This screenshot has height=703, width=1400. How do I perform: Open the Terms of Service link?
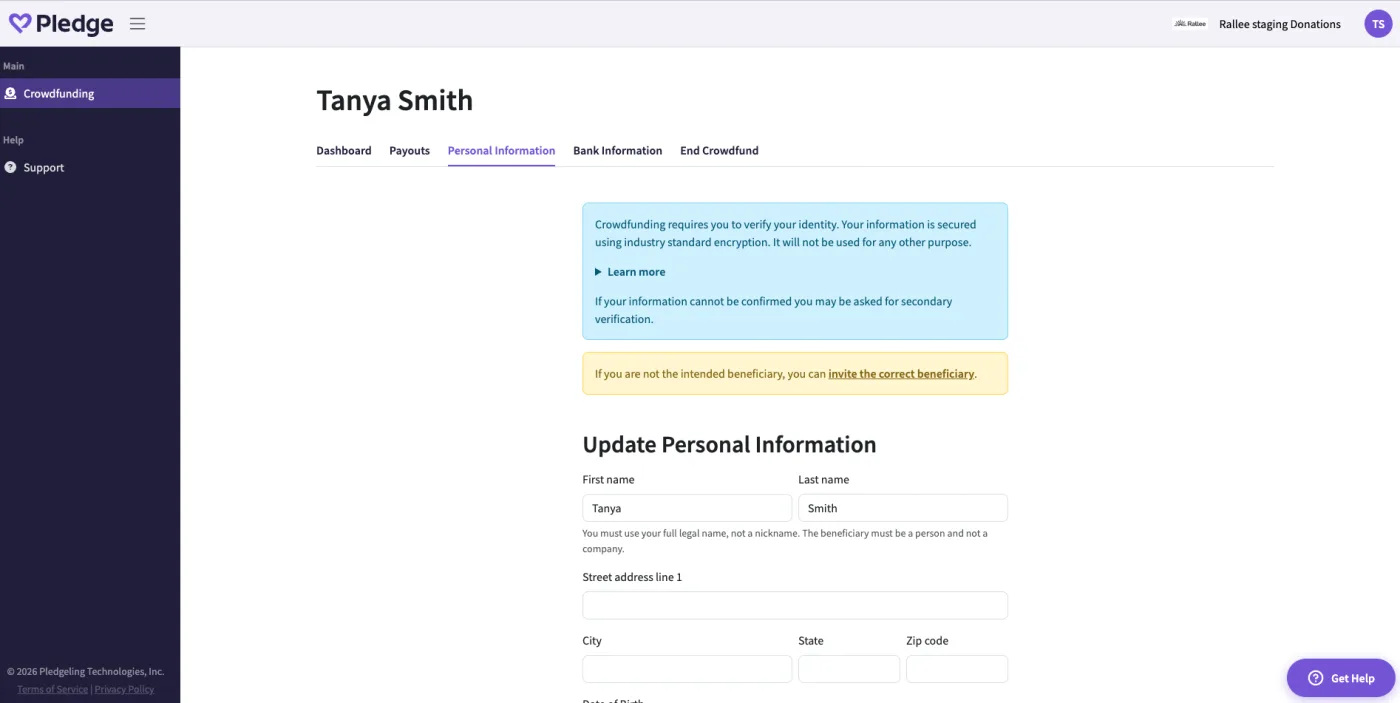point(52,689)
